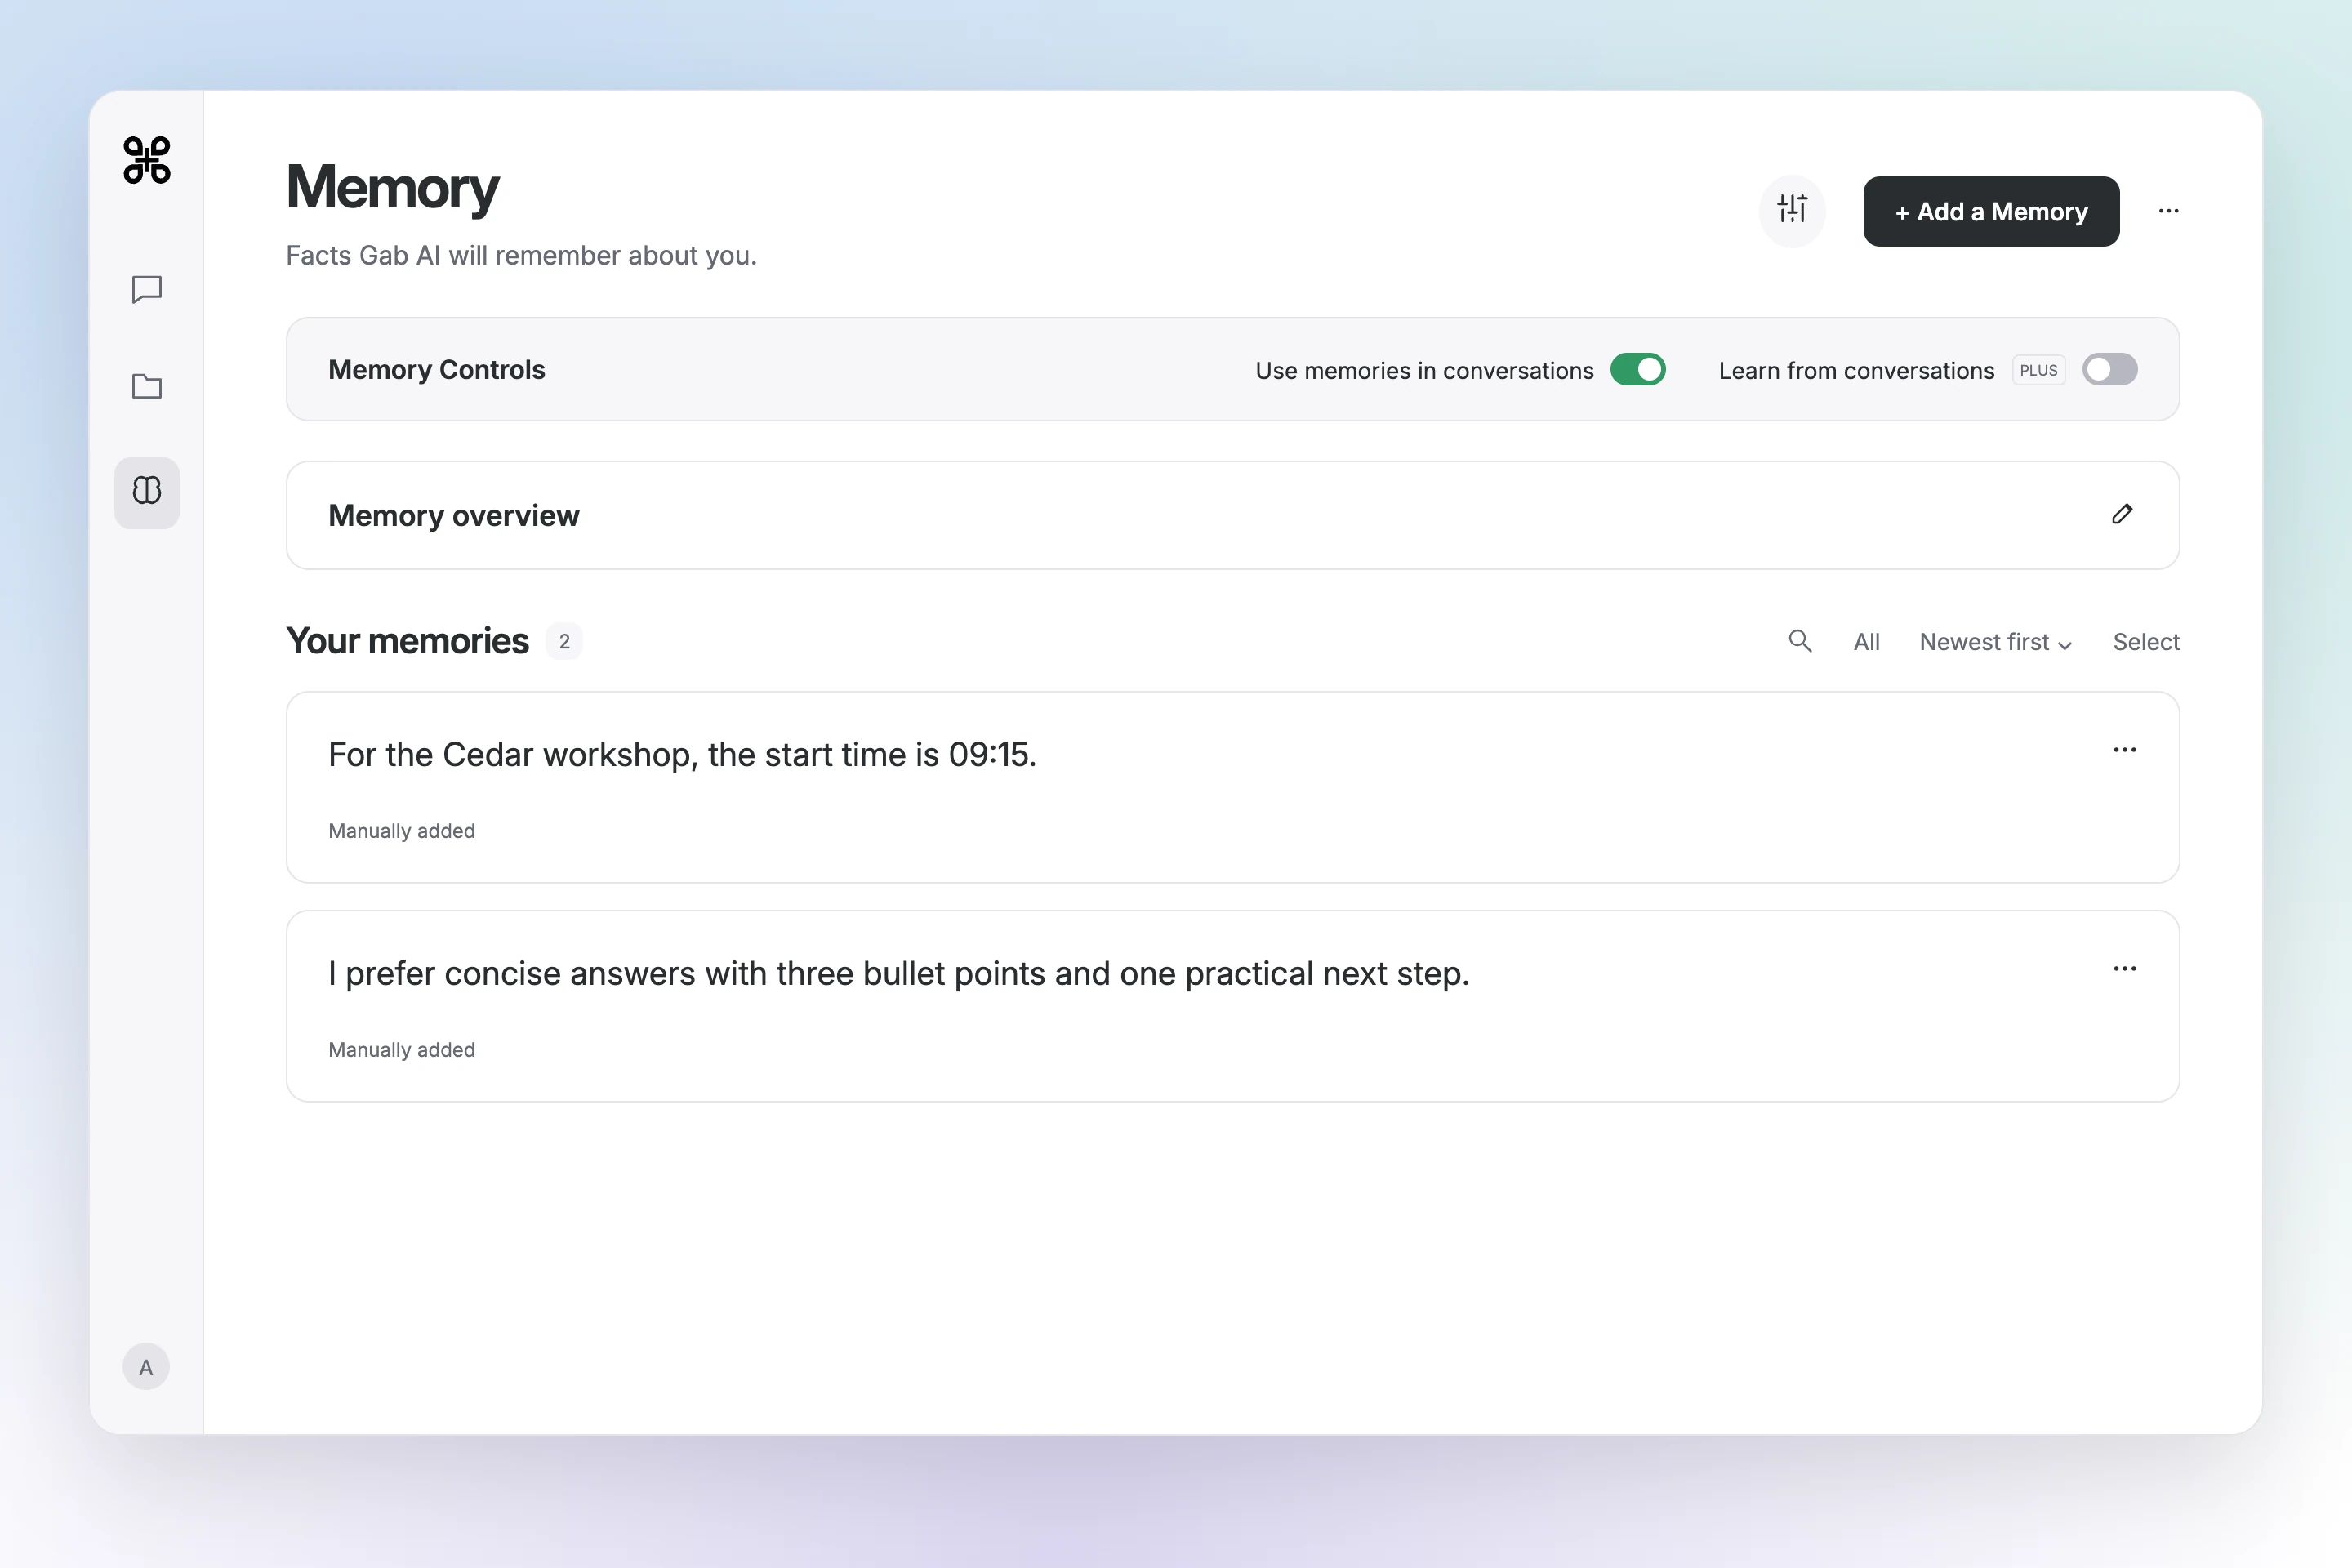Open options for the concise answers memory
The image size is (2352, 1568).
pos(2125,969)
